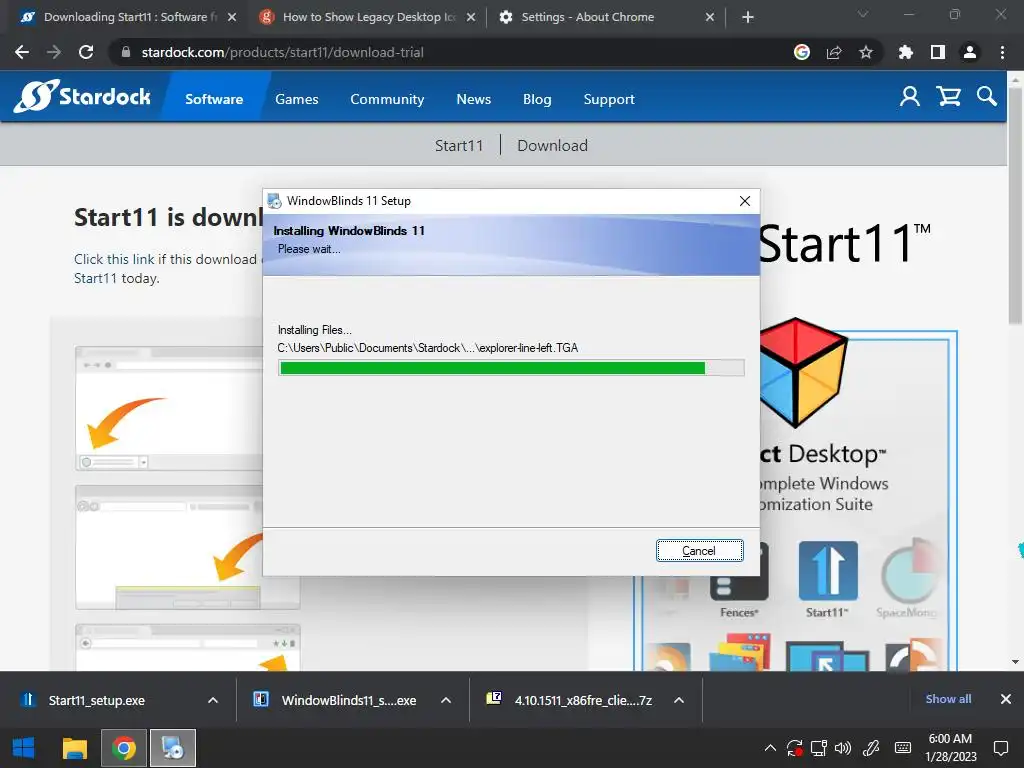The image size is (1024, 768).
Task: Open Google icon in address bar
Action: pos(802,52)
